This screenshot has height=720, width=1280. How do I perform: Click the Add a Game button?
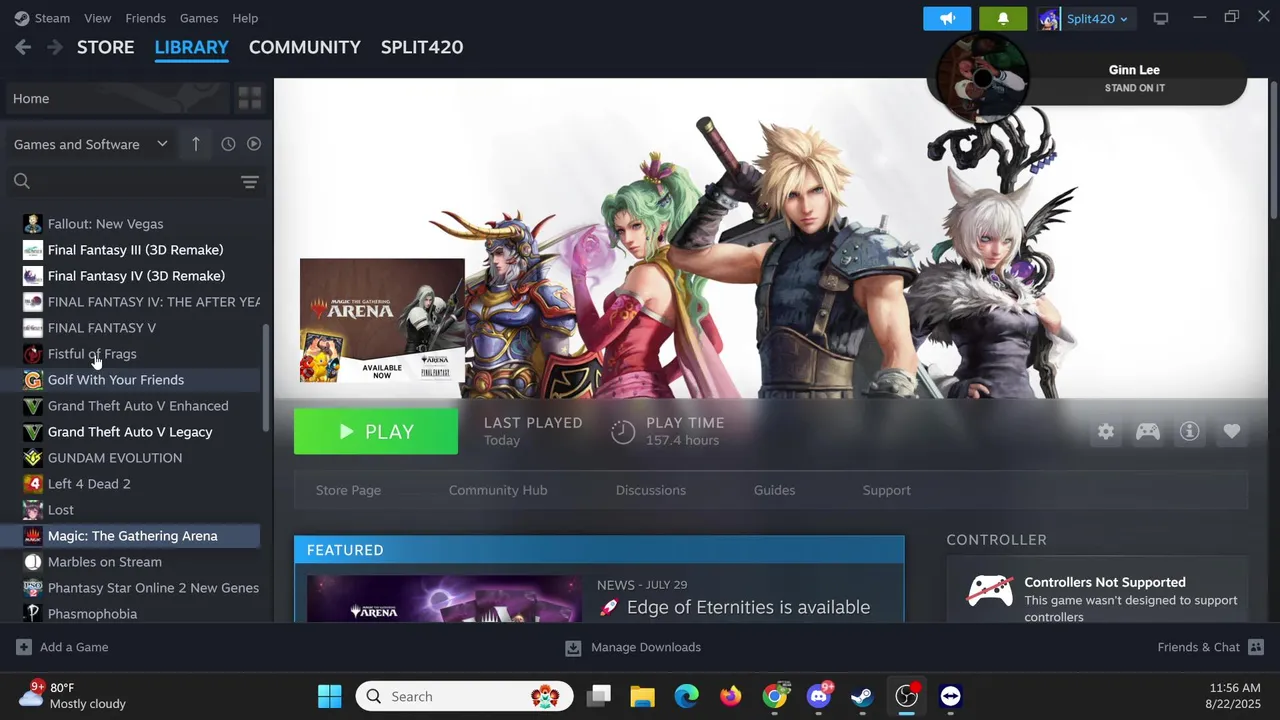click(x=62, y=647)
